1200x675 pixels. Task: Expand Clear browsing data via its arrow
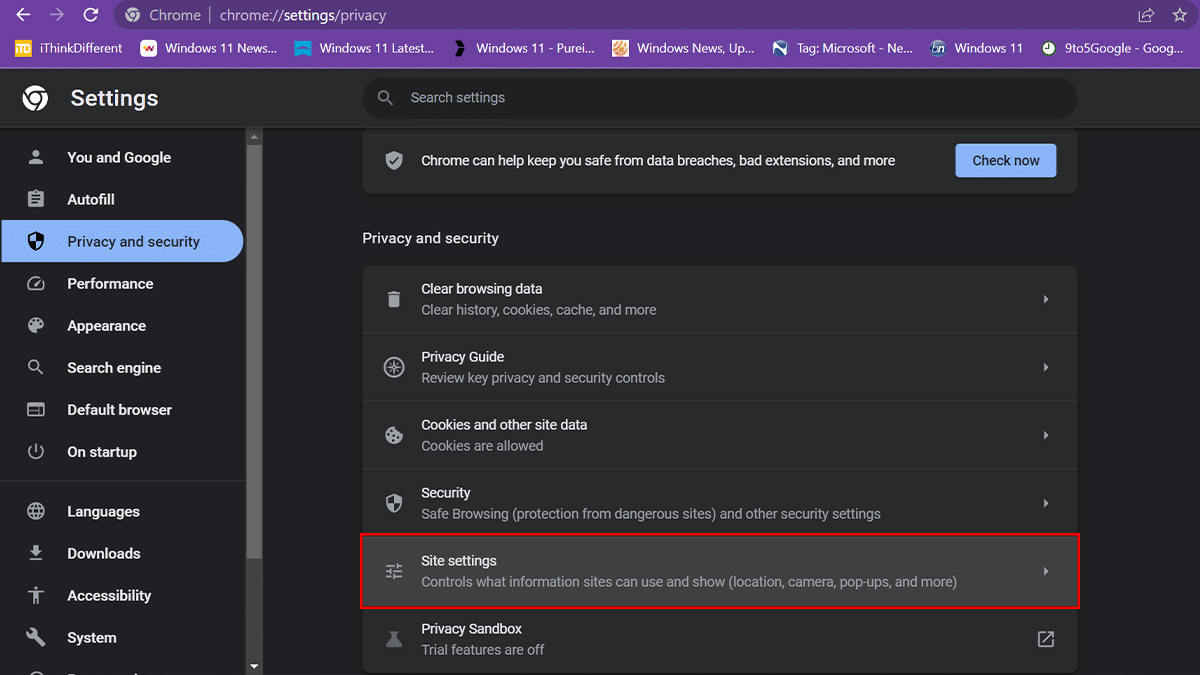point(1045,299)
